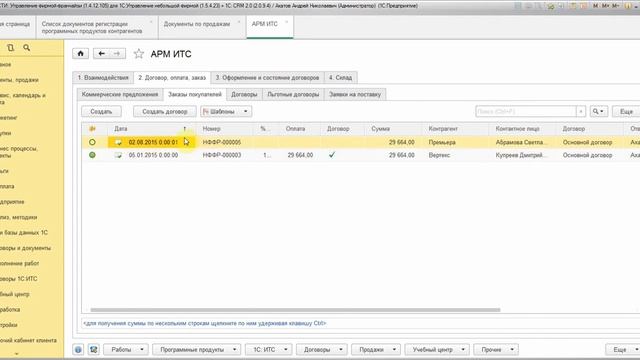Switch to the Коммерческие предложения subtab
Screen dimensions: 640x360
click(120, 94)
